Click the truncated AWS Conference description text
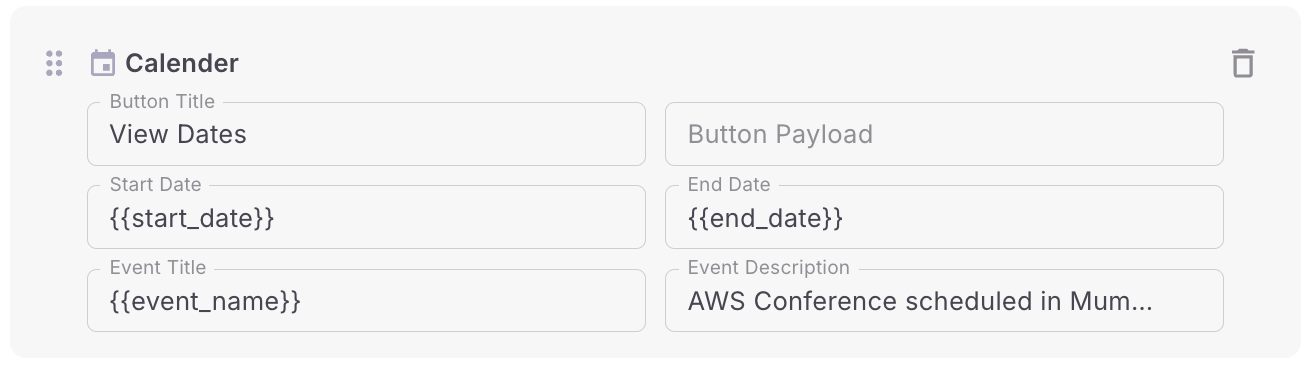The width and height of the screenshot is (1312, 368). click(x=920, y=301)
